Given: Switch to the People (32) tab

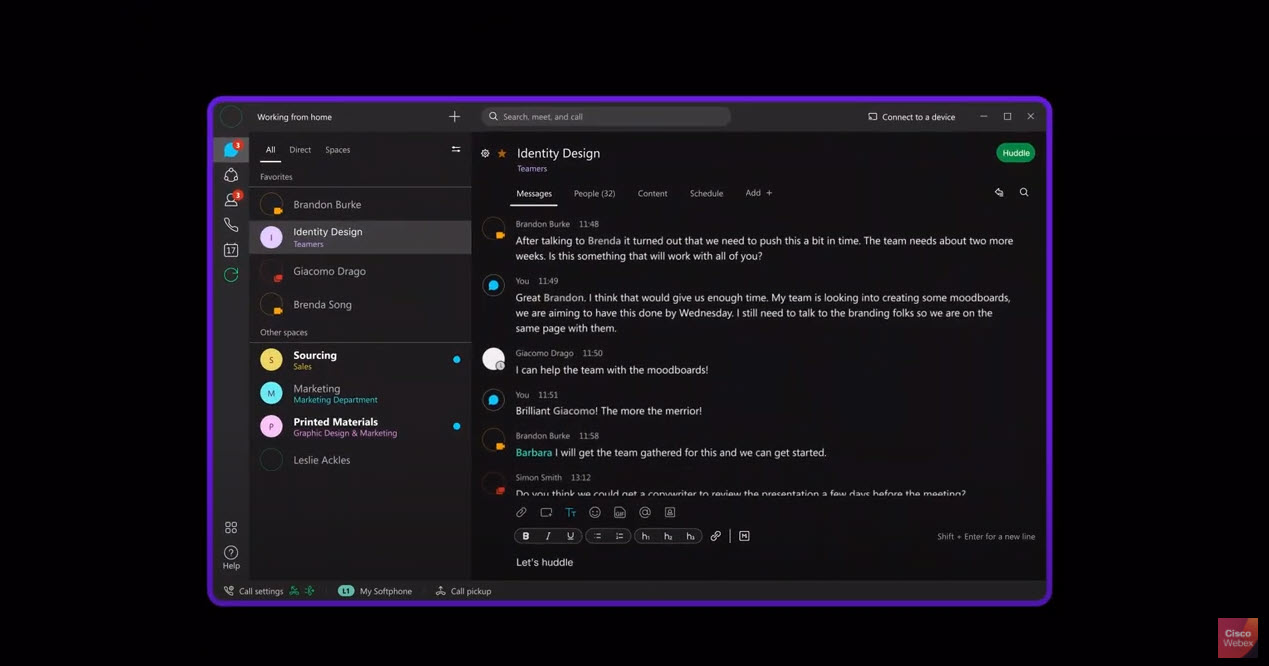Looking at the screenshot, I should tap(594, 193).
